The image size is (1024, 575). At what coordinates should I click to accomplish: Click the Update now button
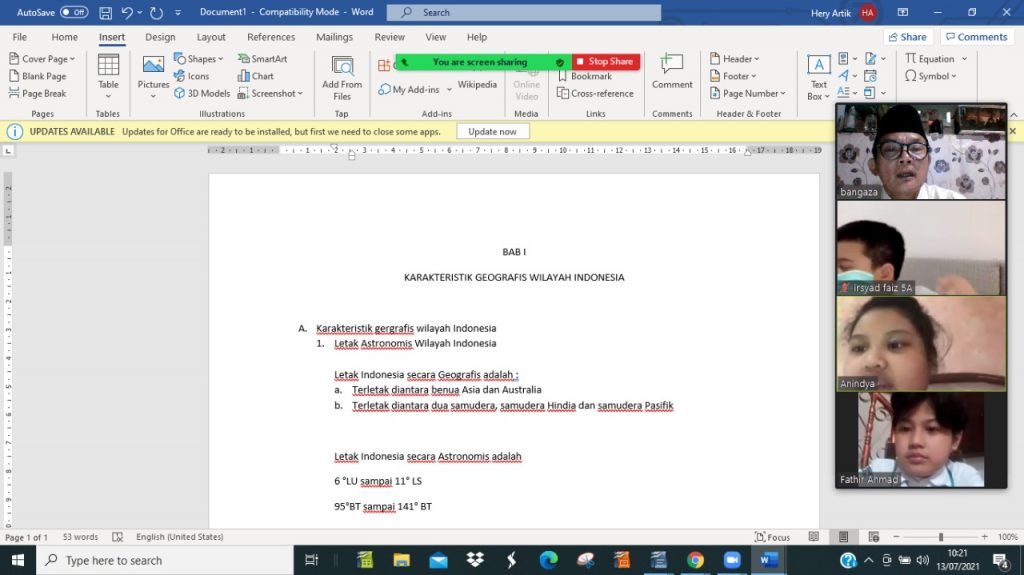(x=492, y=131)
